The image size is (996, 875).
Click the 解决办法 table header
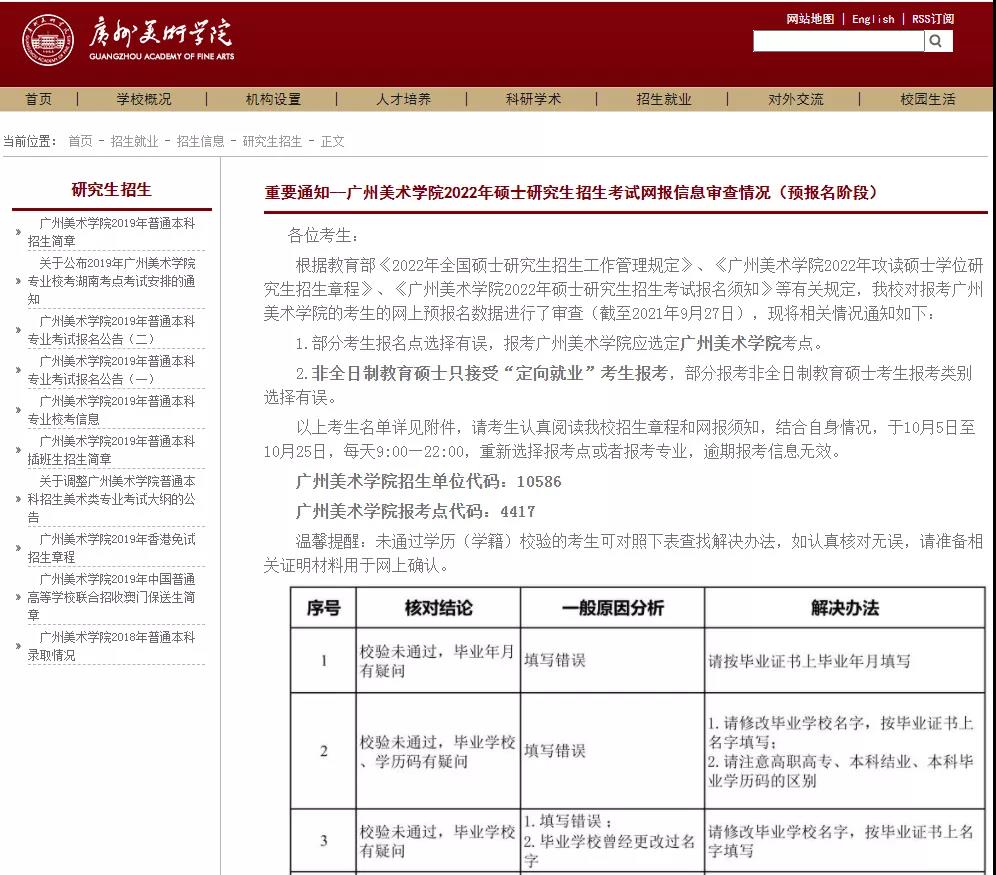(x=845, y=608)
